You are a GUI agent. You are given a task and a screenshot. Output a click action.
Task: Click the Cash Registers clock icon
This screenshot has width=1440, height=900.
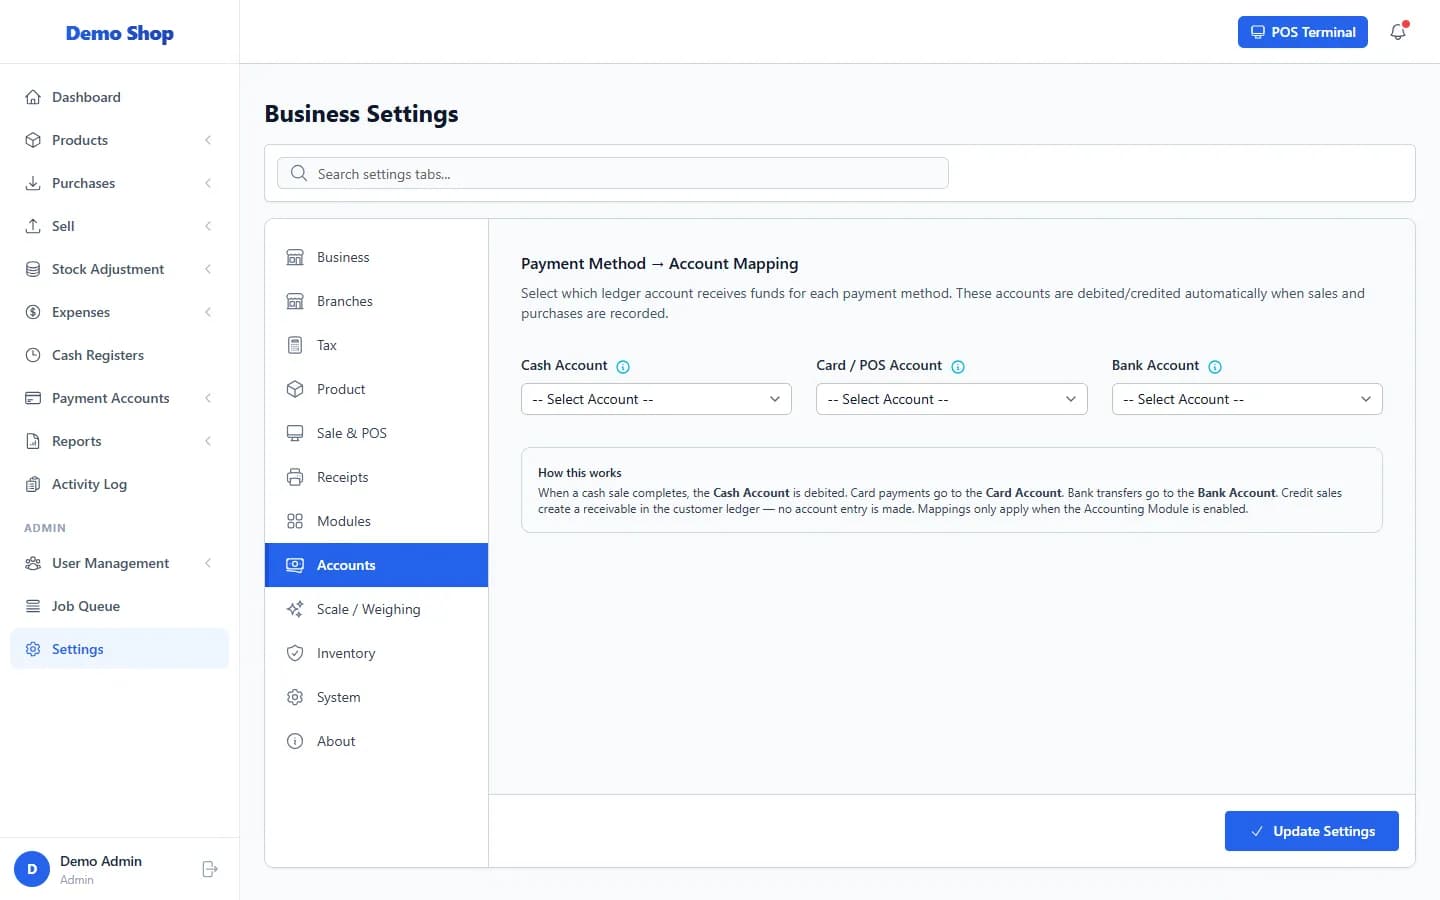pyautogui.click(x=33, y=355)
